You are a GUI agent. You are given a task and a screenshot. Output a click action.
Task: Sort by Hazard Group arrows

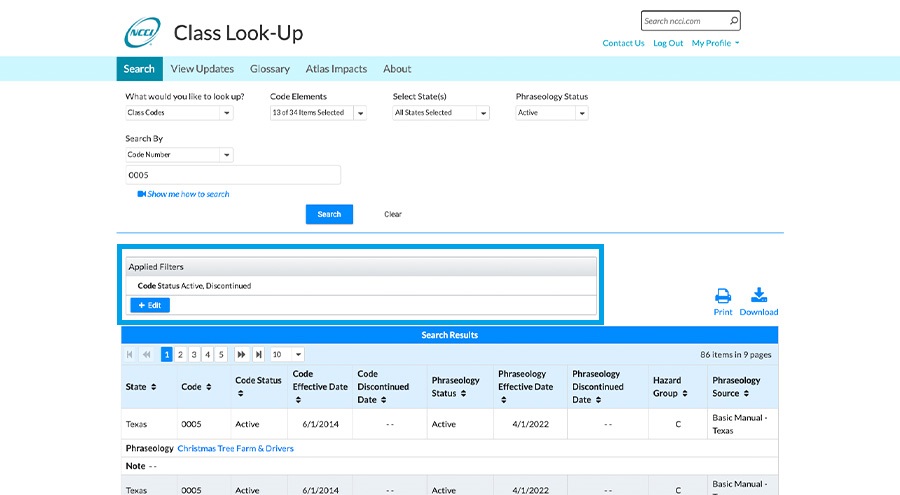[685, 393]
